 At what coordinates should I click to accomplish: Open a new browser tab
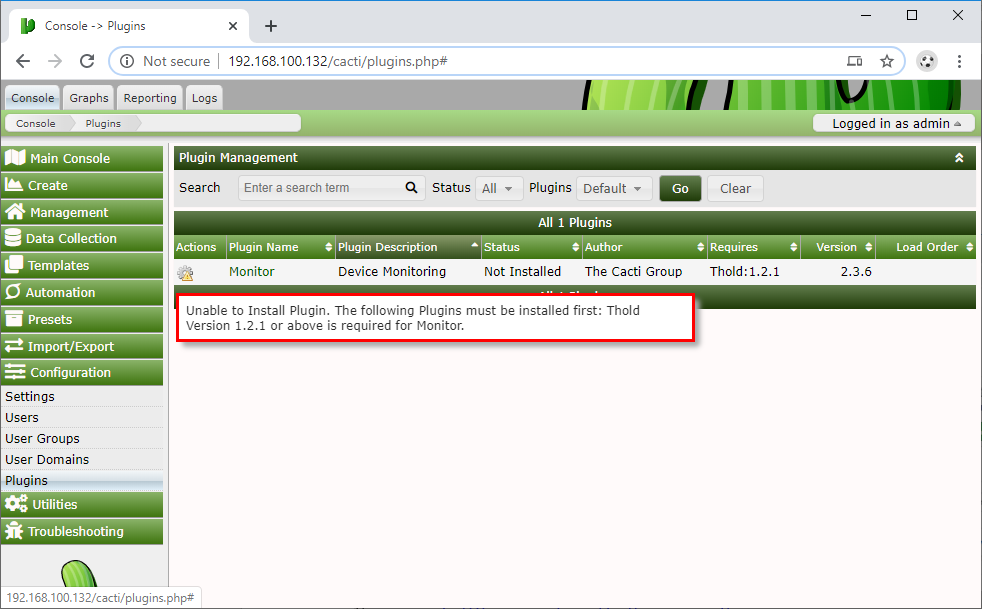pos(271,26)
